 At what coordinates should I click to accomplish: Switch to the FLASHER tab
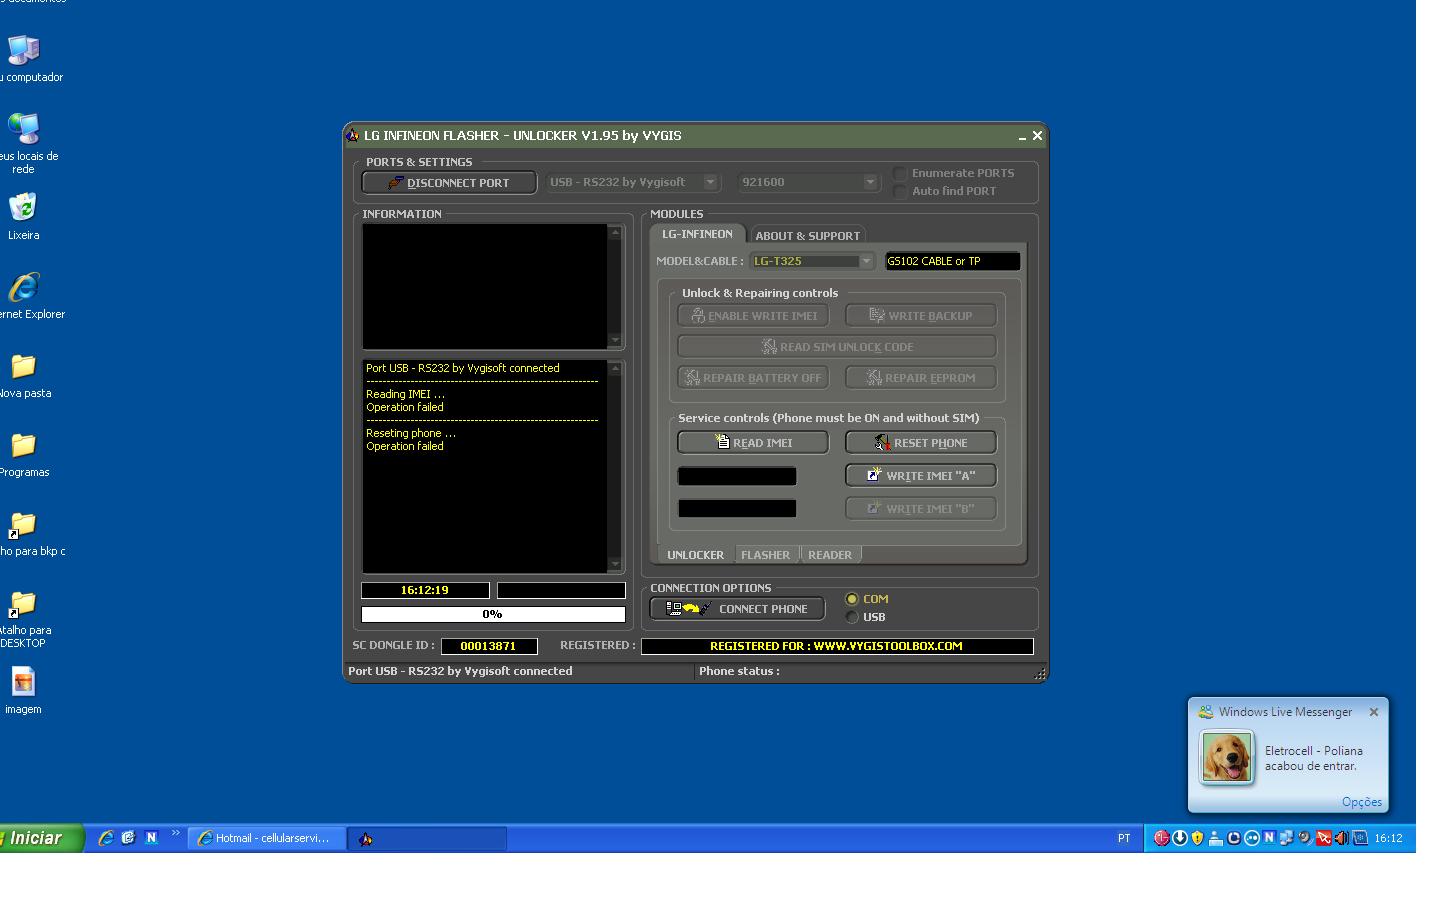[x=766, y=555]
